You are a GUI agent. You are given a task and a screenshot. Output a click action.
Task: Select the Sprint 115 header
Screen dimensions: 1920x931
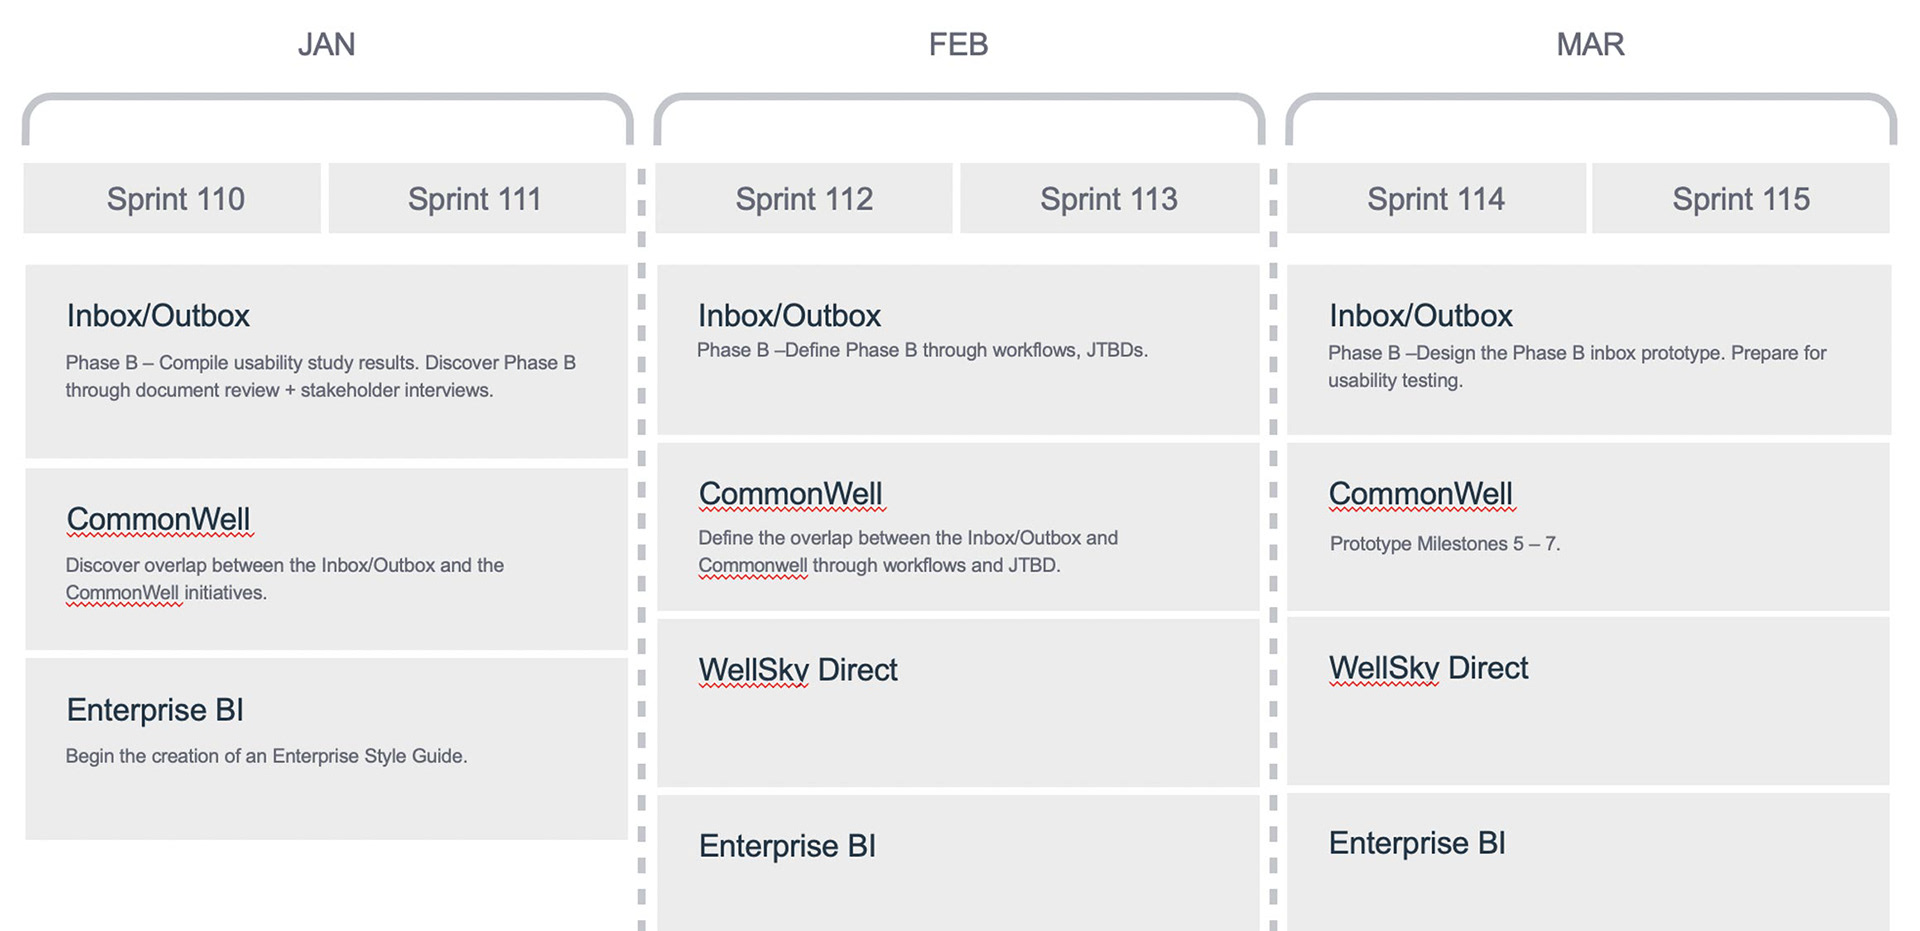(1741, 198)
